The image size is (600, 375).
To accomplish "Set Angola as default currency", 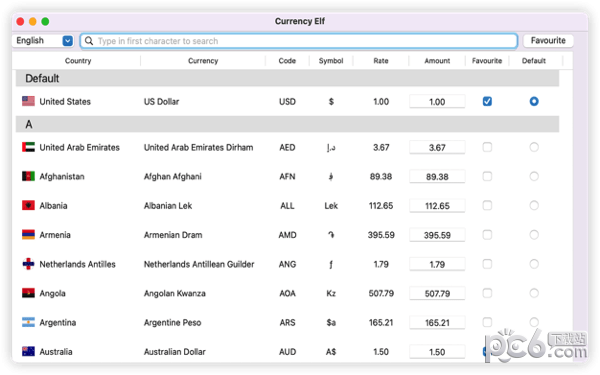I will [x=534, y=293].
